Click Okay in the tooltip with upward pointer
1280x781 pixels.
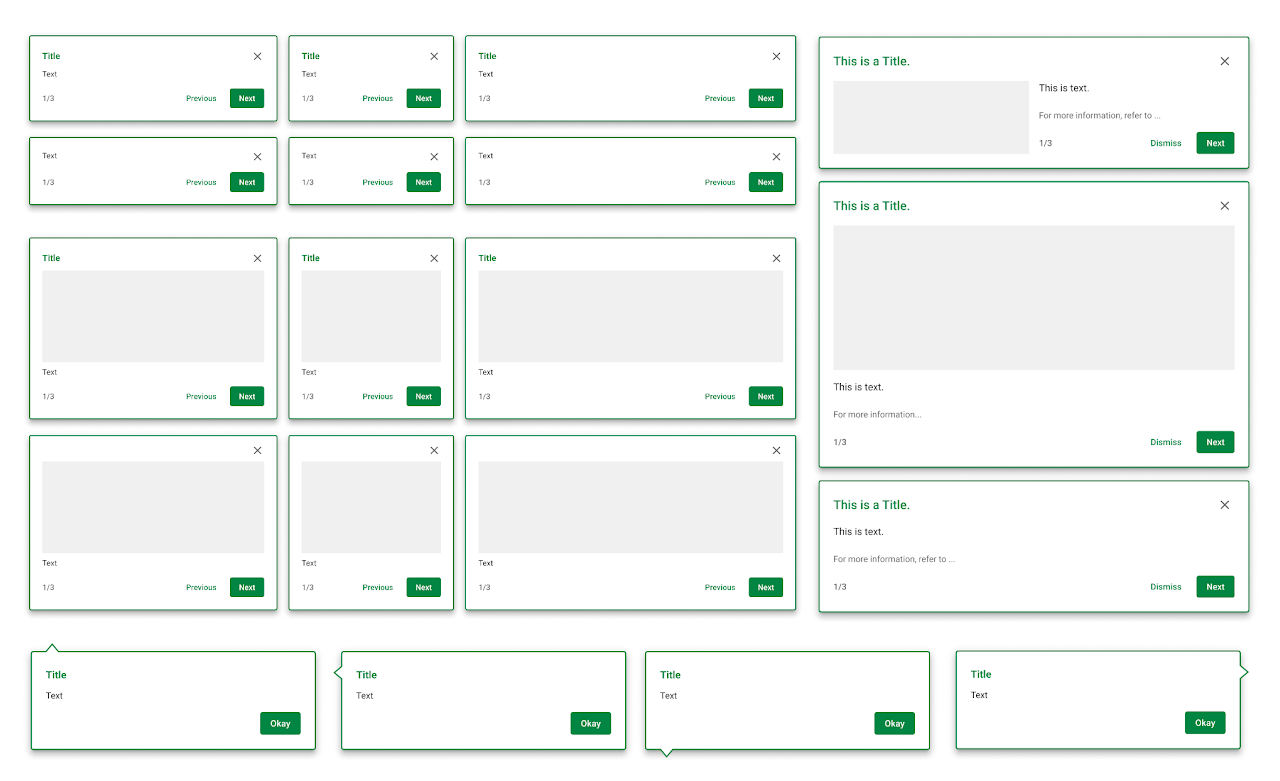click(280, 724)
